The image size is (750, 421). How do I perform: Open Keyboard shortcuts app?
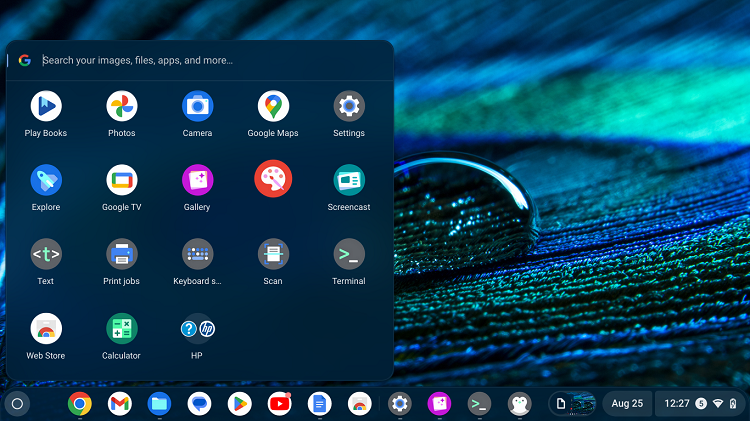197,254
